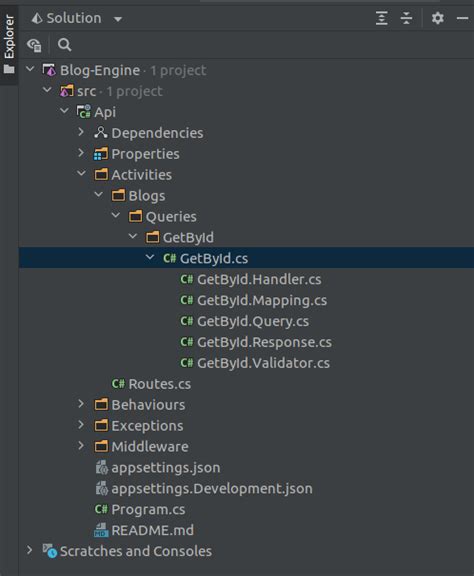474x576 pixels.
Task: Click the Collapse All toolbar icon
Action: [406, 18]
